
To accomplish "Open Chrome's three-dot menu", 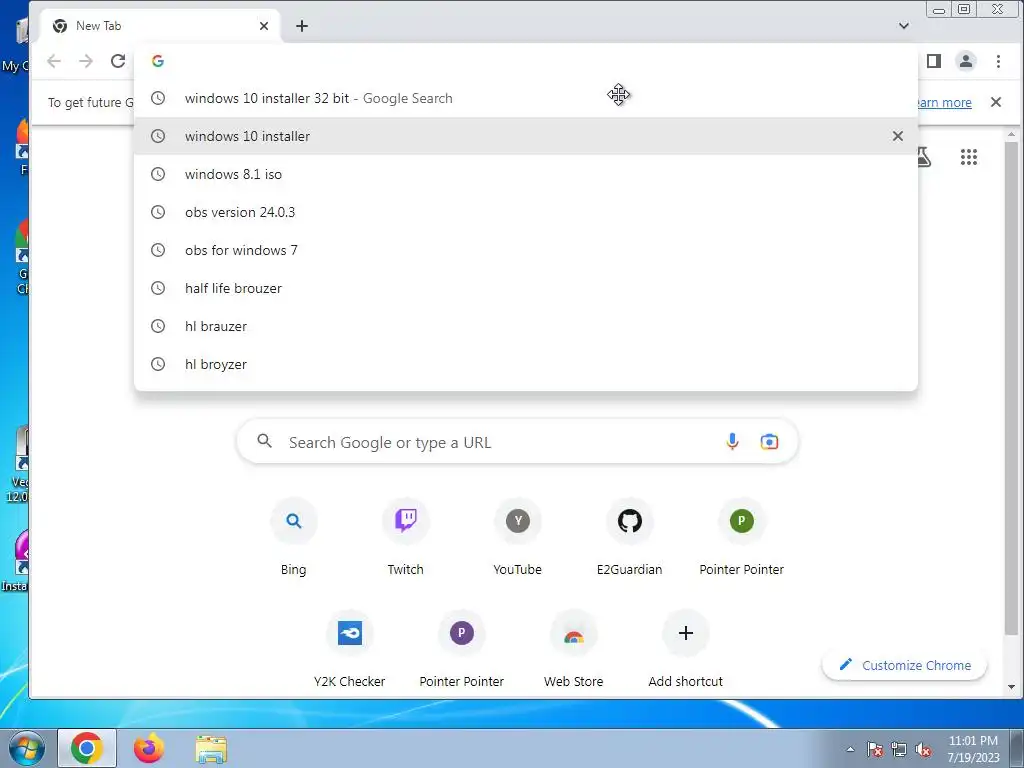I will 998,61.
